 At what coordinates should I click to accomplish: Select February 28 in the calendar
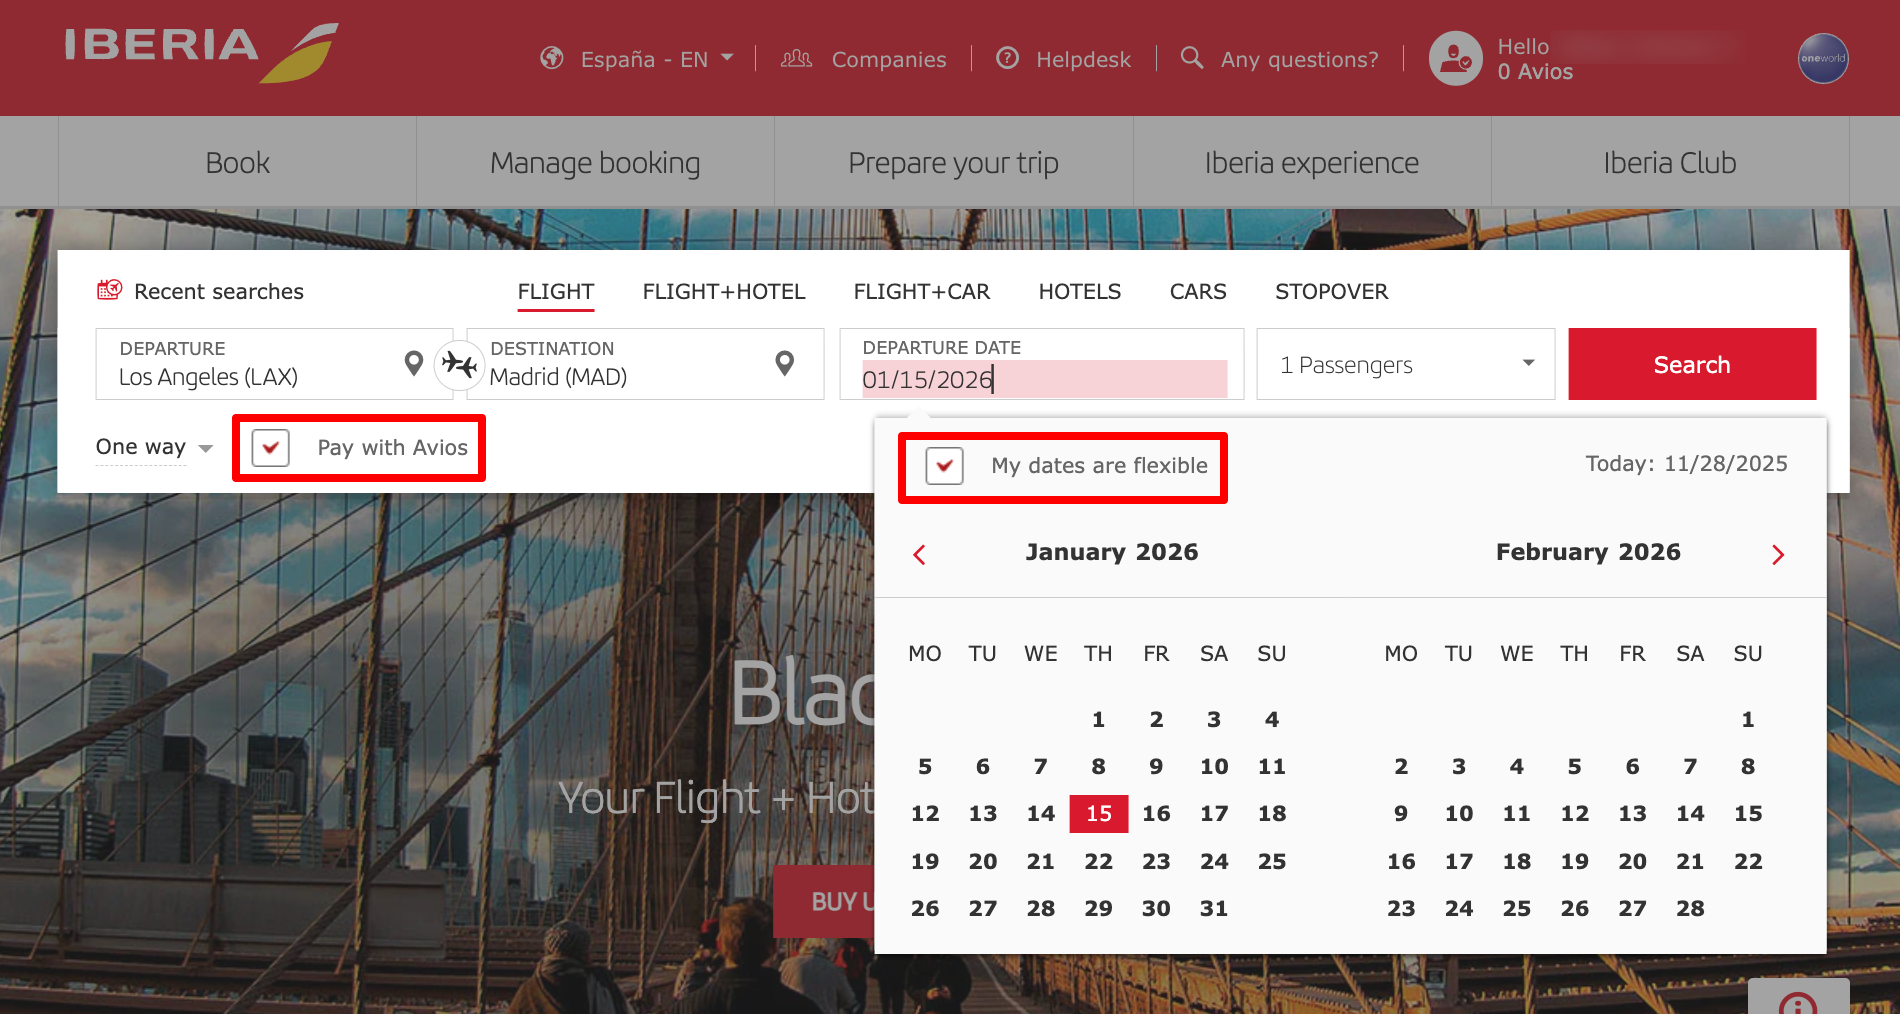tap(1690, 908)
